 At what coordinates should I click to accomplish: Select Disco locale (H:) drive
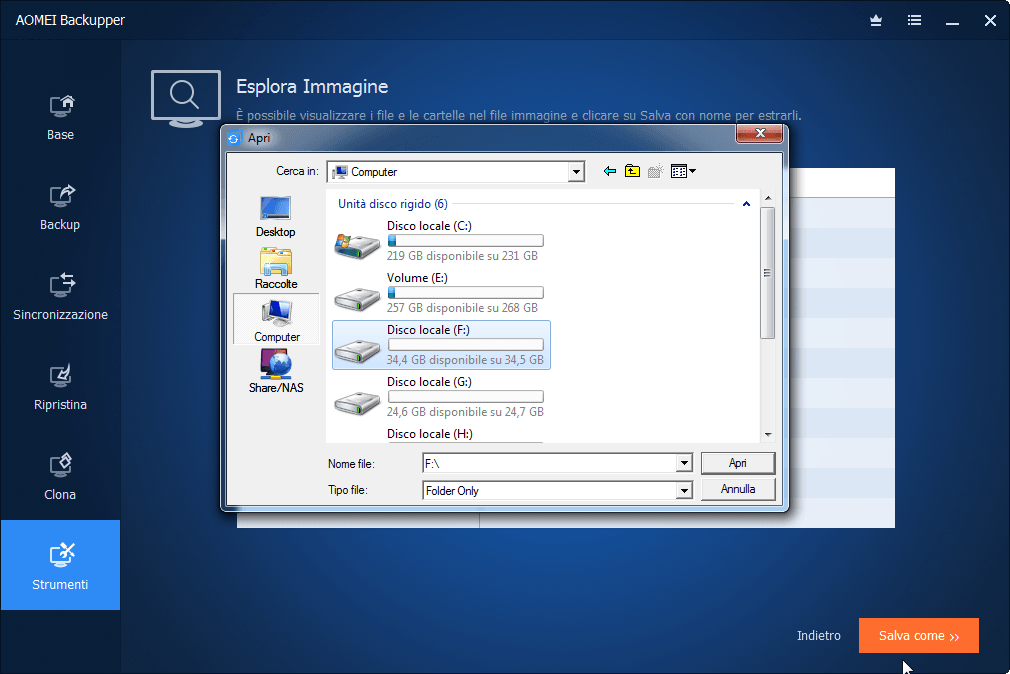tap(441, 435)
